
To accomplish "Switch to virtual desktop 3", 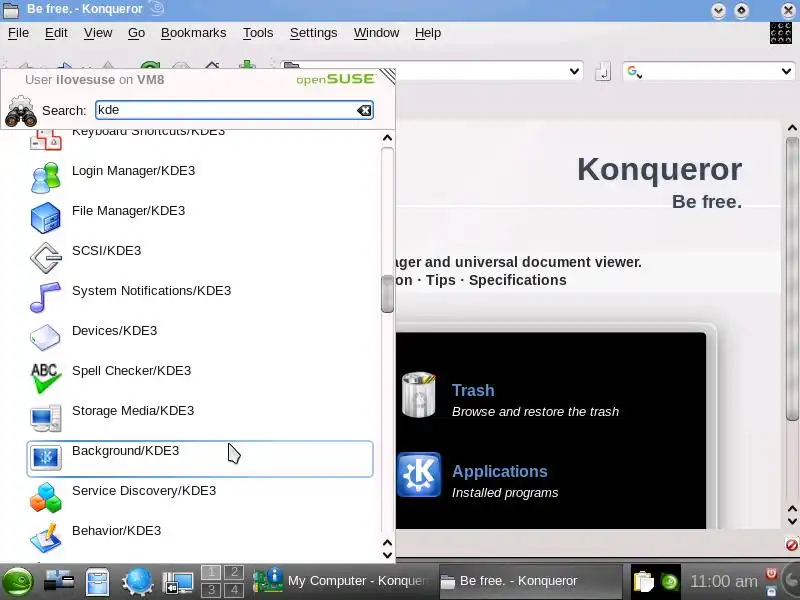I will click(211, 590).
